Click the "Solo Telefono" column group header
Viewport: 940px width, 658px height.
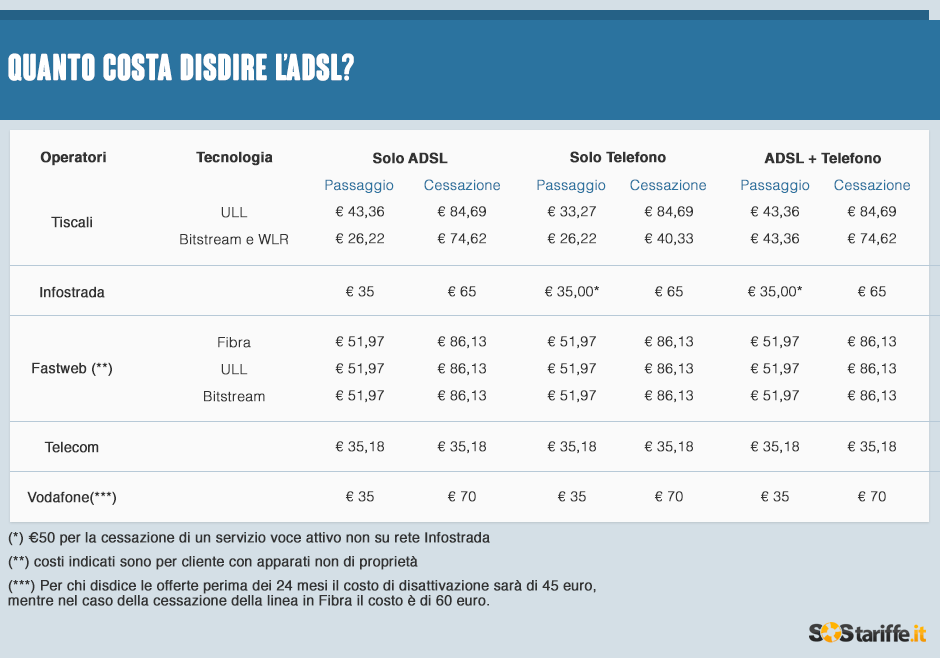pyautogui.click(x=617, y=157)
